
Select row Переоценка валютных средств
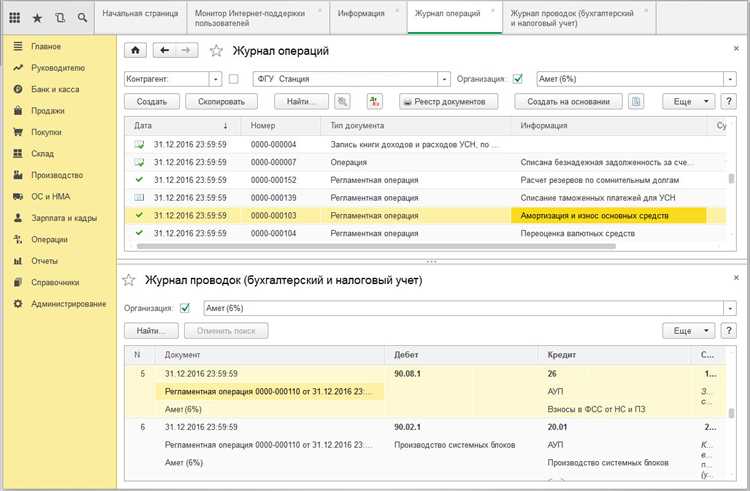[426, 233]
